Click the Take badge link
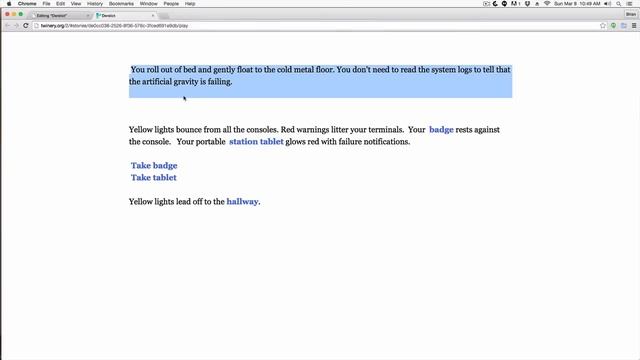 click(x=154, y=165)
